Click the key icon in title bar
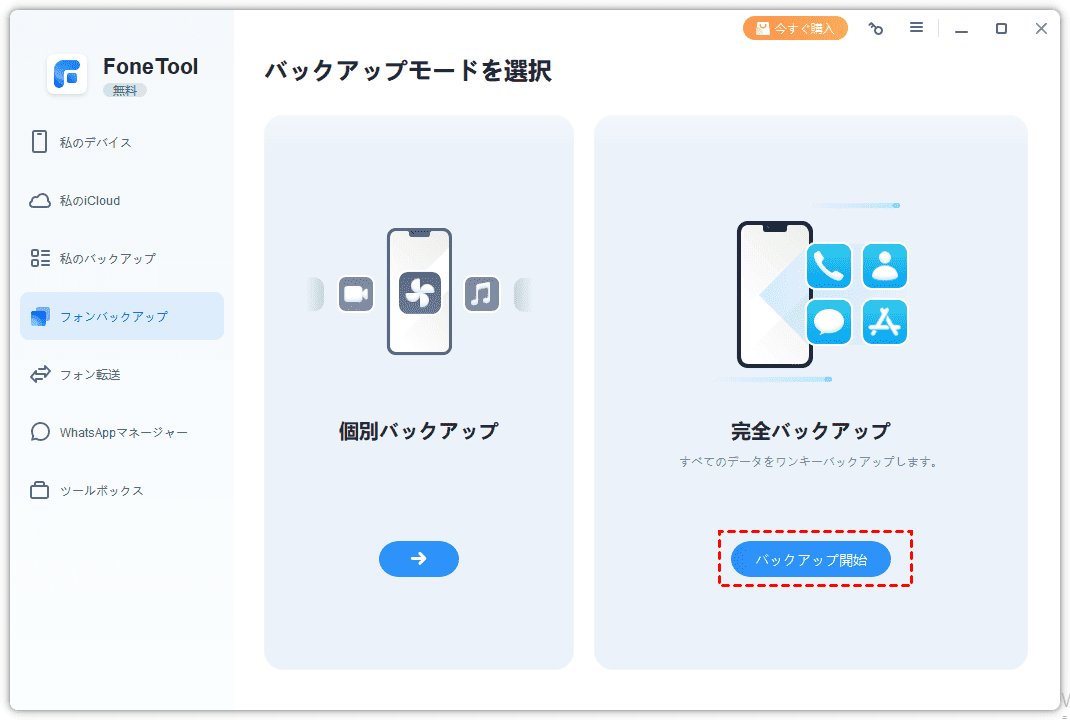 point(876,28)
